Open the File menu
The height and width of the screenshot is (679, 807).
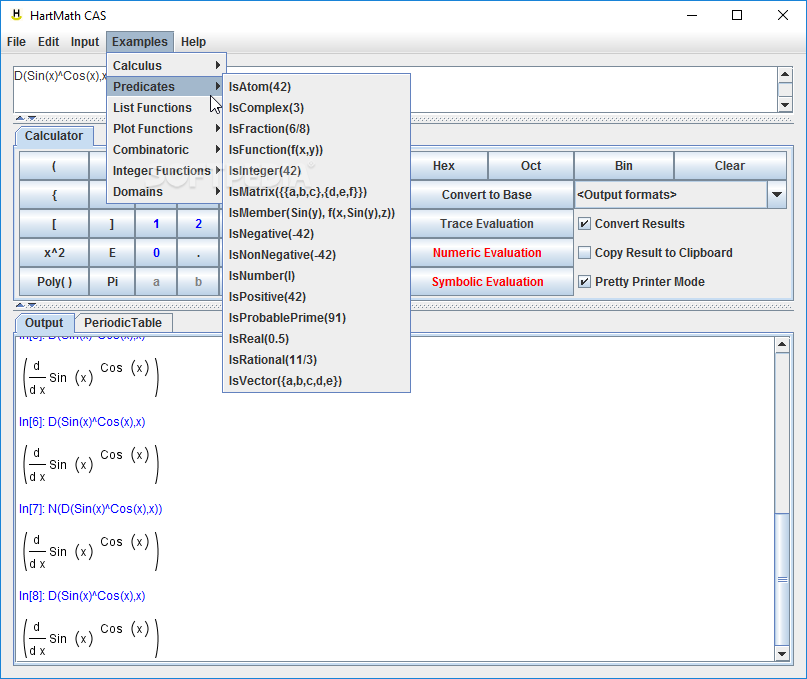coord(16,42)
